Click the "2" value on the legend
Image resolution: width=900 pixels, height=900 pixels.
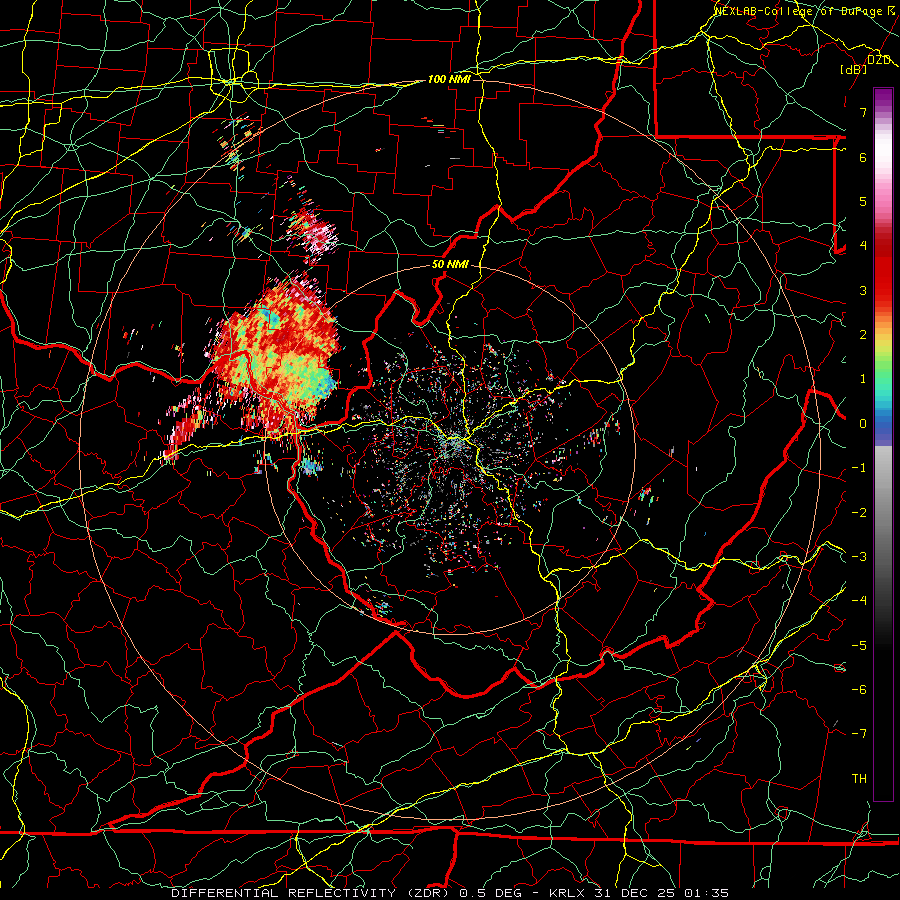[x=863, y=335]
